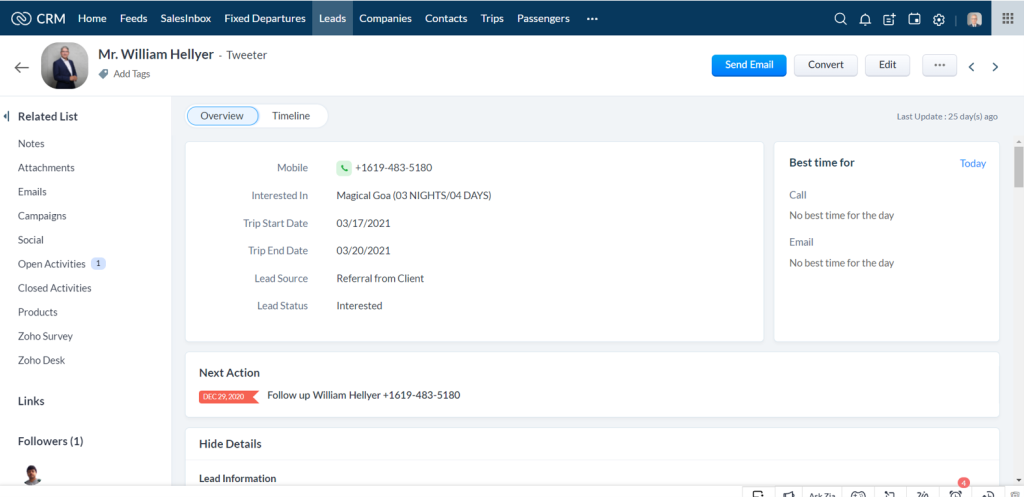The image size is (1024, 497).
Task: Click the quick create plus icon
Action: (889, 19)
